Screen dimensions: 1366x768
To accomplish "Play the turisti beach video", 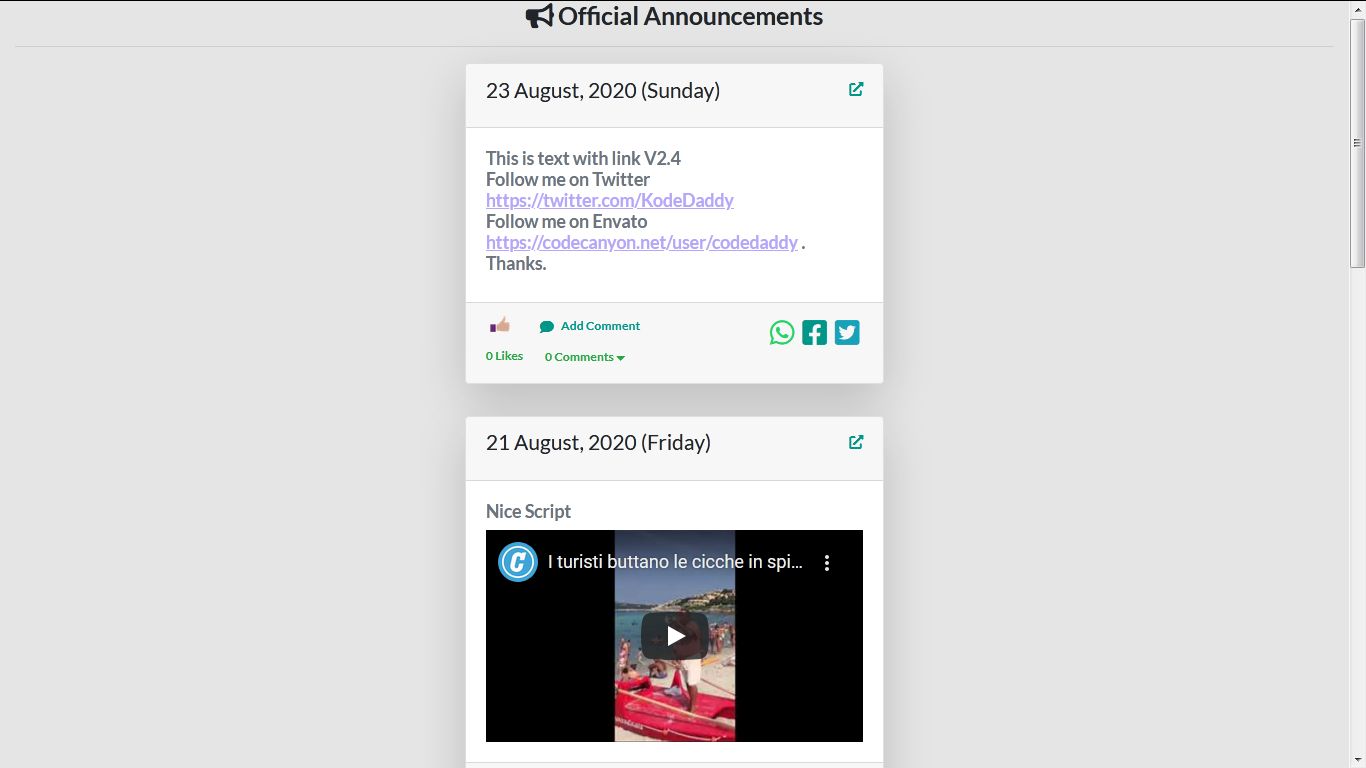I will 673,635.
